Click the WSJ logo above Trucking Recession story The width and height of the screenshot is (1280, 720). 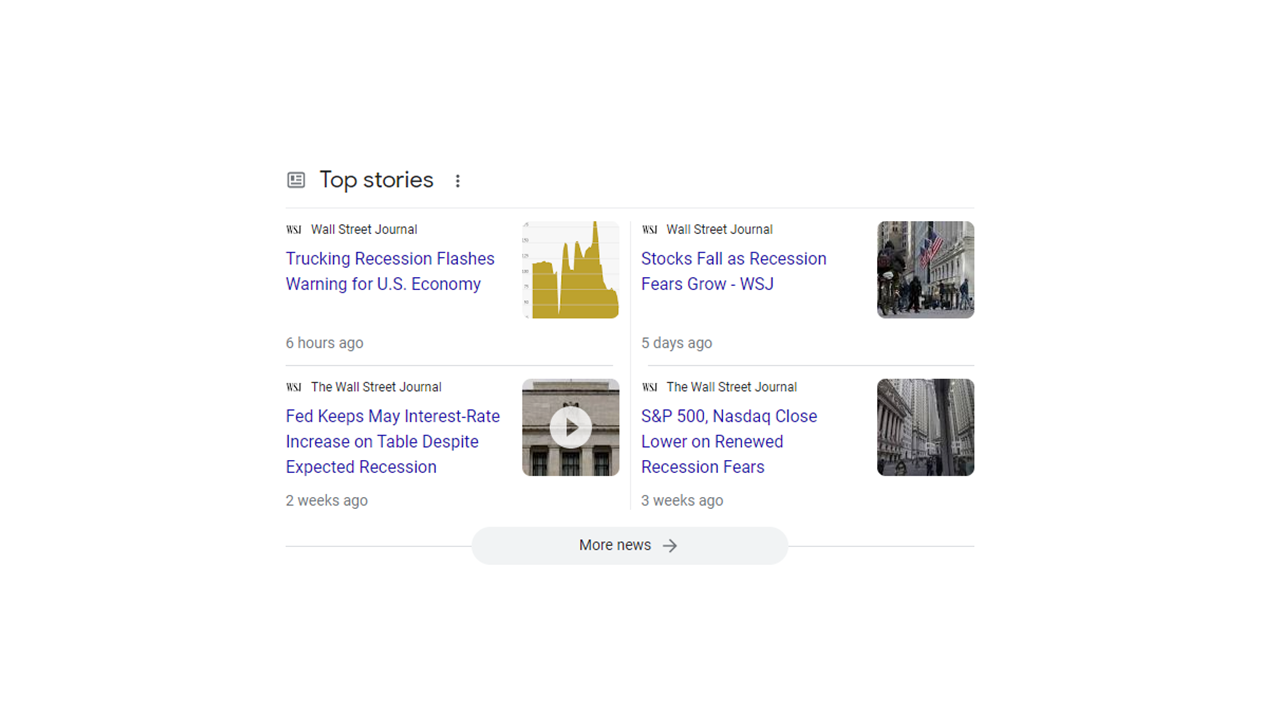(x=294, y=230)
